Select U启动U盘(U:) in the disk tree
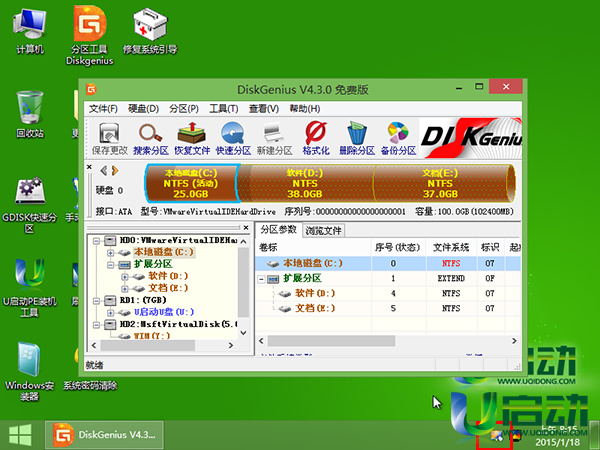This screenshot has height=450, width=600. (164, 312)
